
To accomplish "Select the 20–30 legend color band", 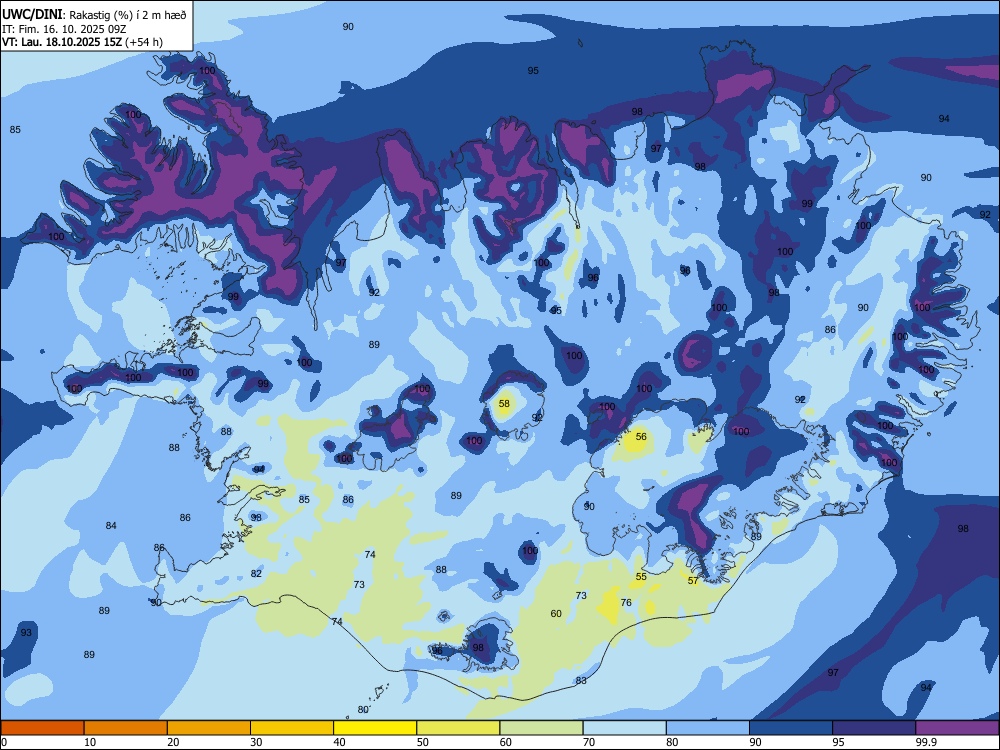I will [209, 728].
